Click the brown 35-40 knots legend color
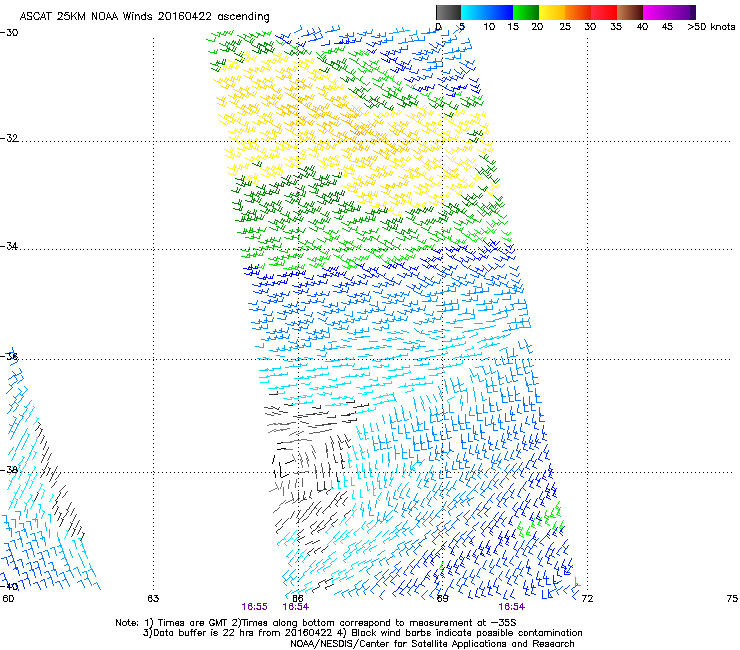The width and height of the screenshot is (740, 650). [630, 12]
